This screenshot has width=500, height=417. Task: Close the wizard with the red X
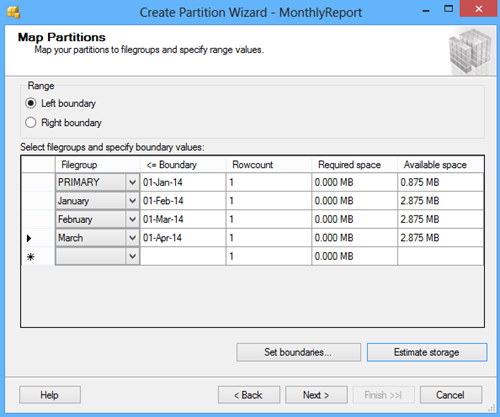point(479,9)
